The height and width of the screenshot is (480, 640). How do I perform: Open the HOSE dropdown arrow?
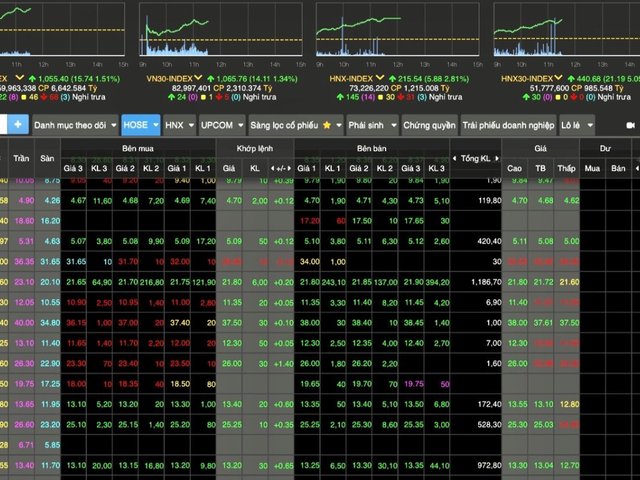pos(156,125)
